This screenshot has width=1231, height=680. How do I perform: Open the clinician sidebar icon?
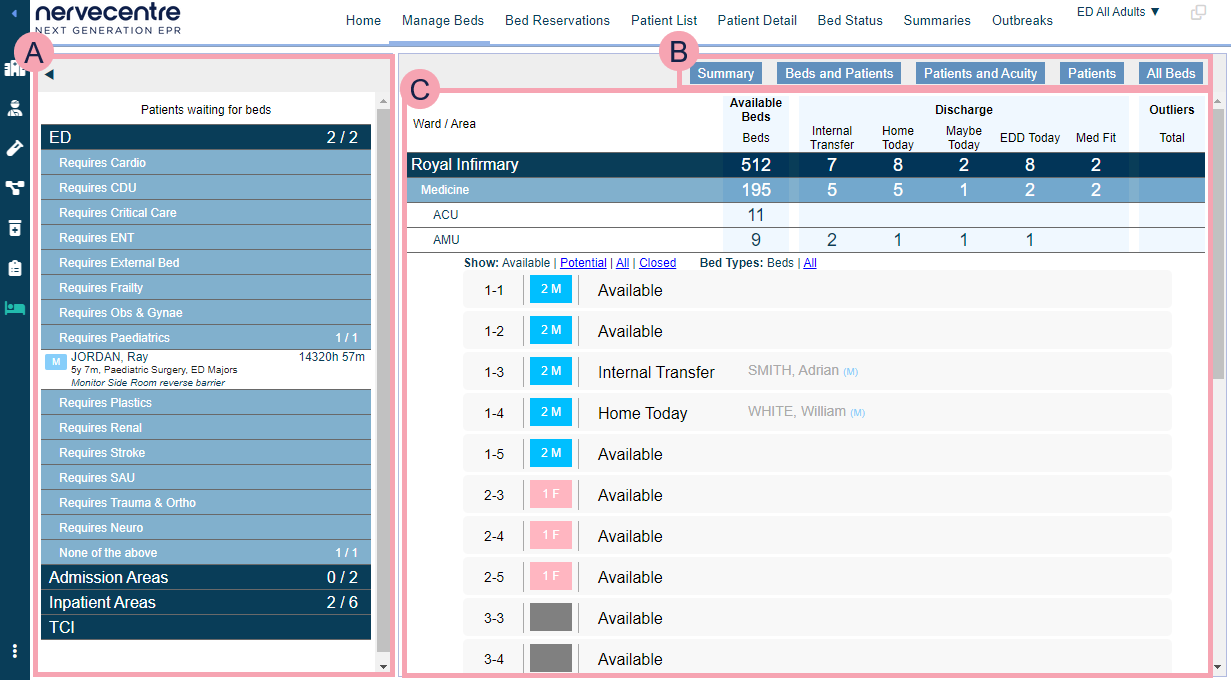[14, 108]
